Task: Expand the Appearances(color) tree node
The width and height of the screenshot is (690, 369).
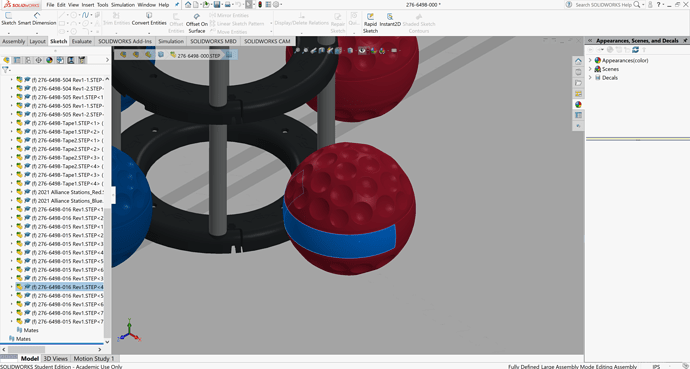Action: click(x=590, y=60)
